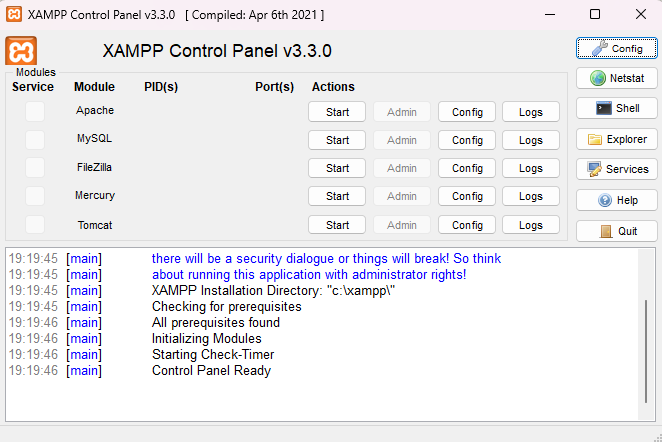Click the blue 'administrator rights!' warning line
Image resolution: width=662 pixels, height=442 pixels.
click(309, 274)
